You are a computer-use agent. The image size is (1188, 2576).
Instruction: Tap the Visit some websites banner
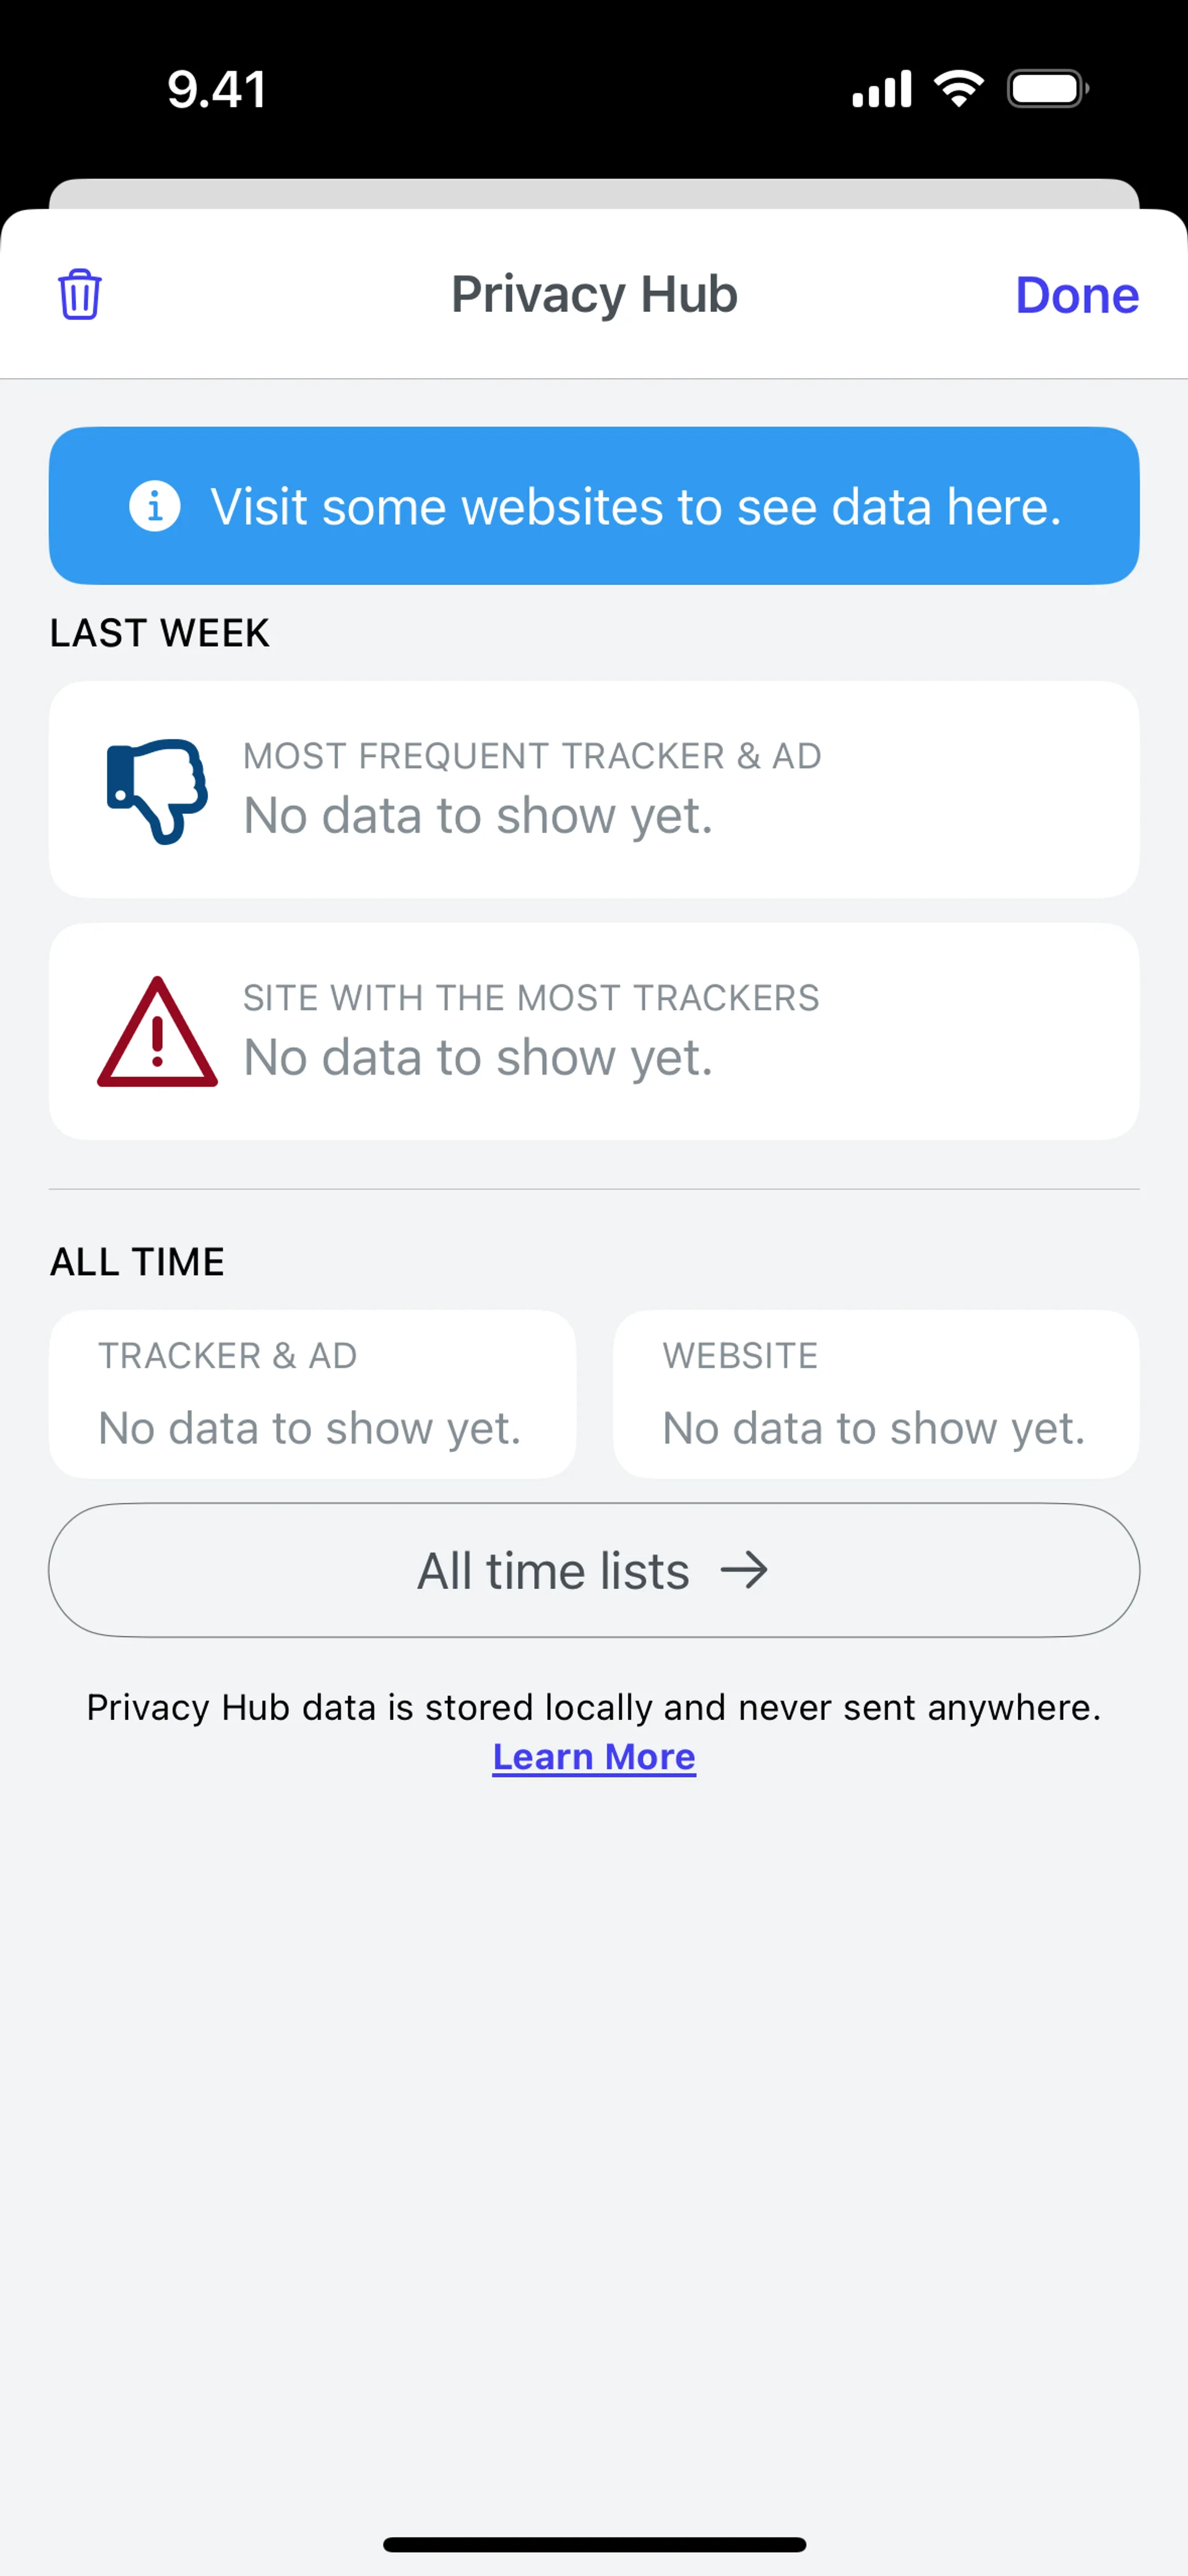[594, 506]
